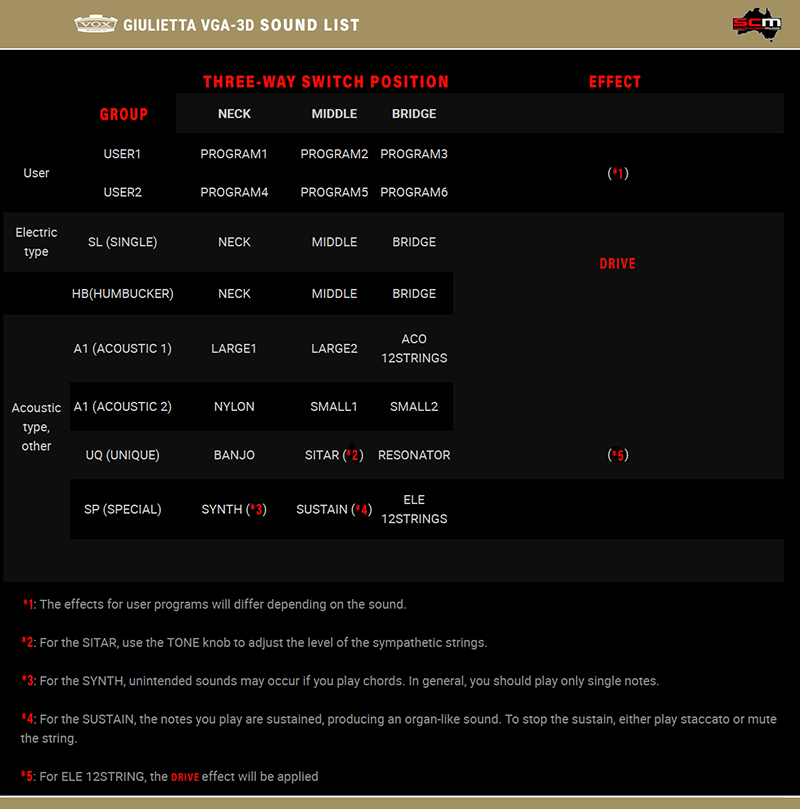This screenshot has height=809, width=800.
Task: Select the 'SITAR (*2)' cell
Action: tap(334, 455)
